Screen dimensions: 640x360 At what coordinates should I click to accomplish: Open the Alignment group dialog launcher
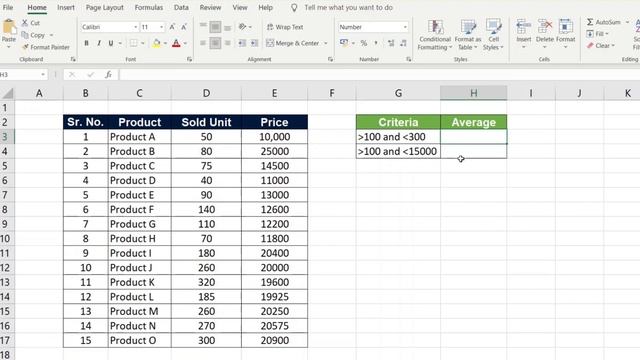[x=330, y=59]
